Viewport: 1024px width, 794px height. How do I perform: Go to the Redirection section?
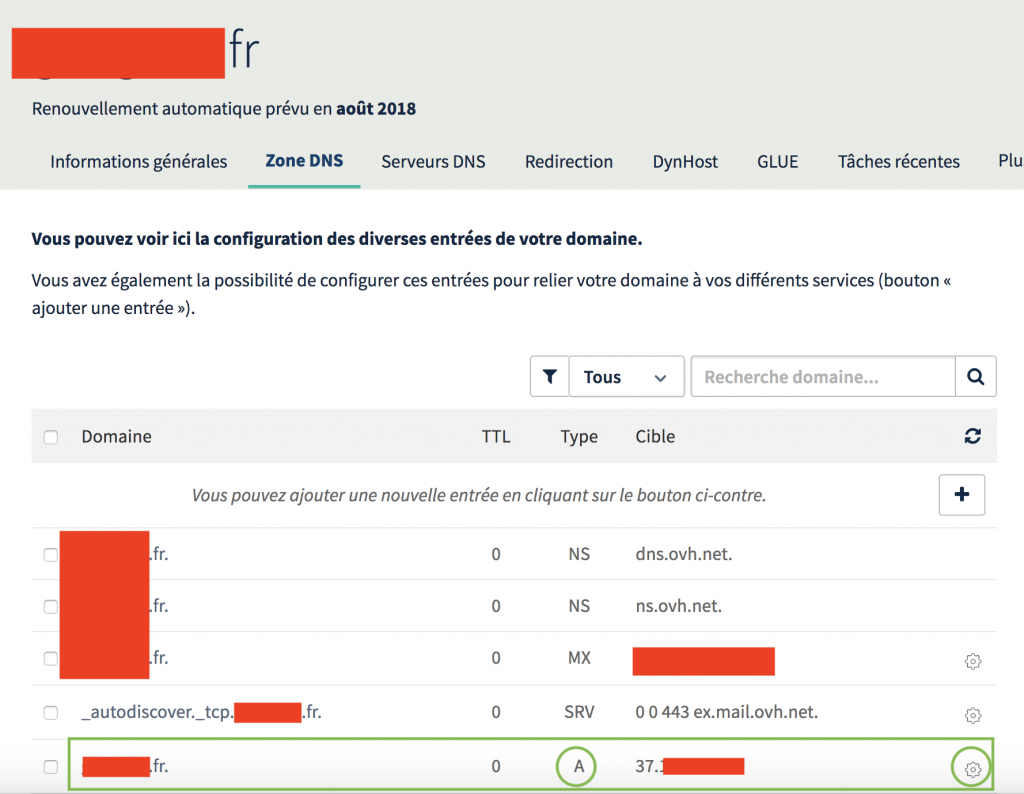tap(568, 161)
